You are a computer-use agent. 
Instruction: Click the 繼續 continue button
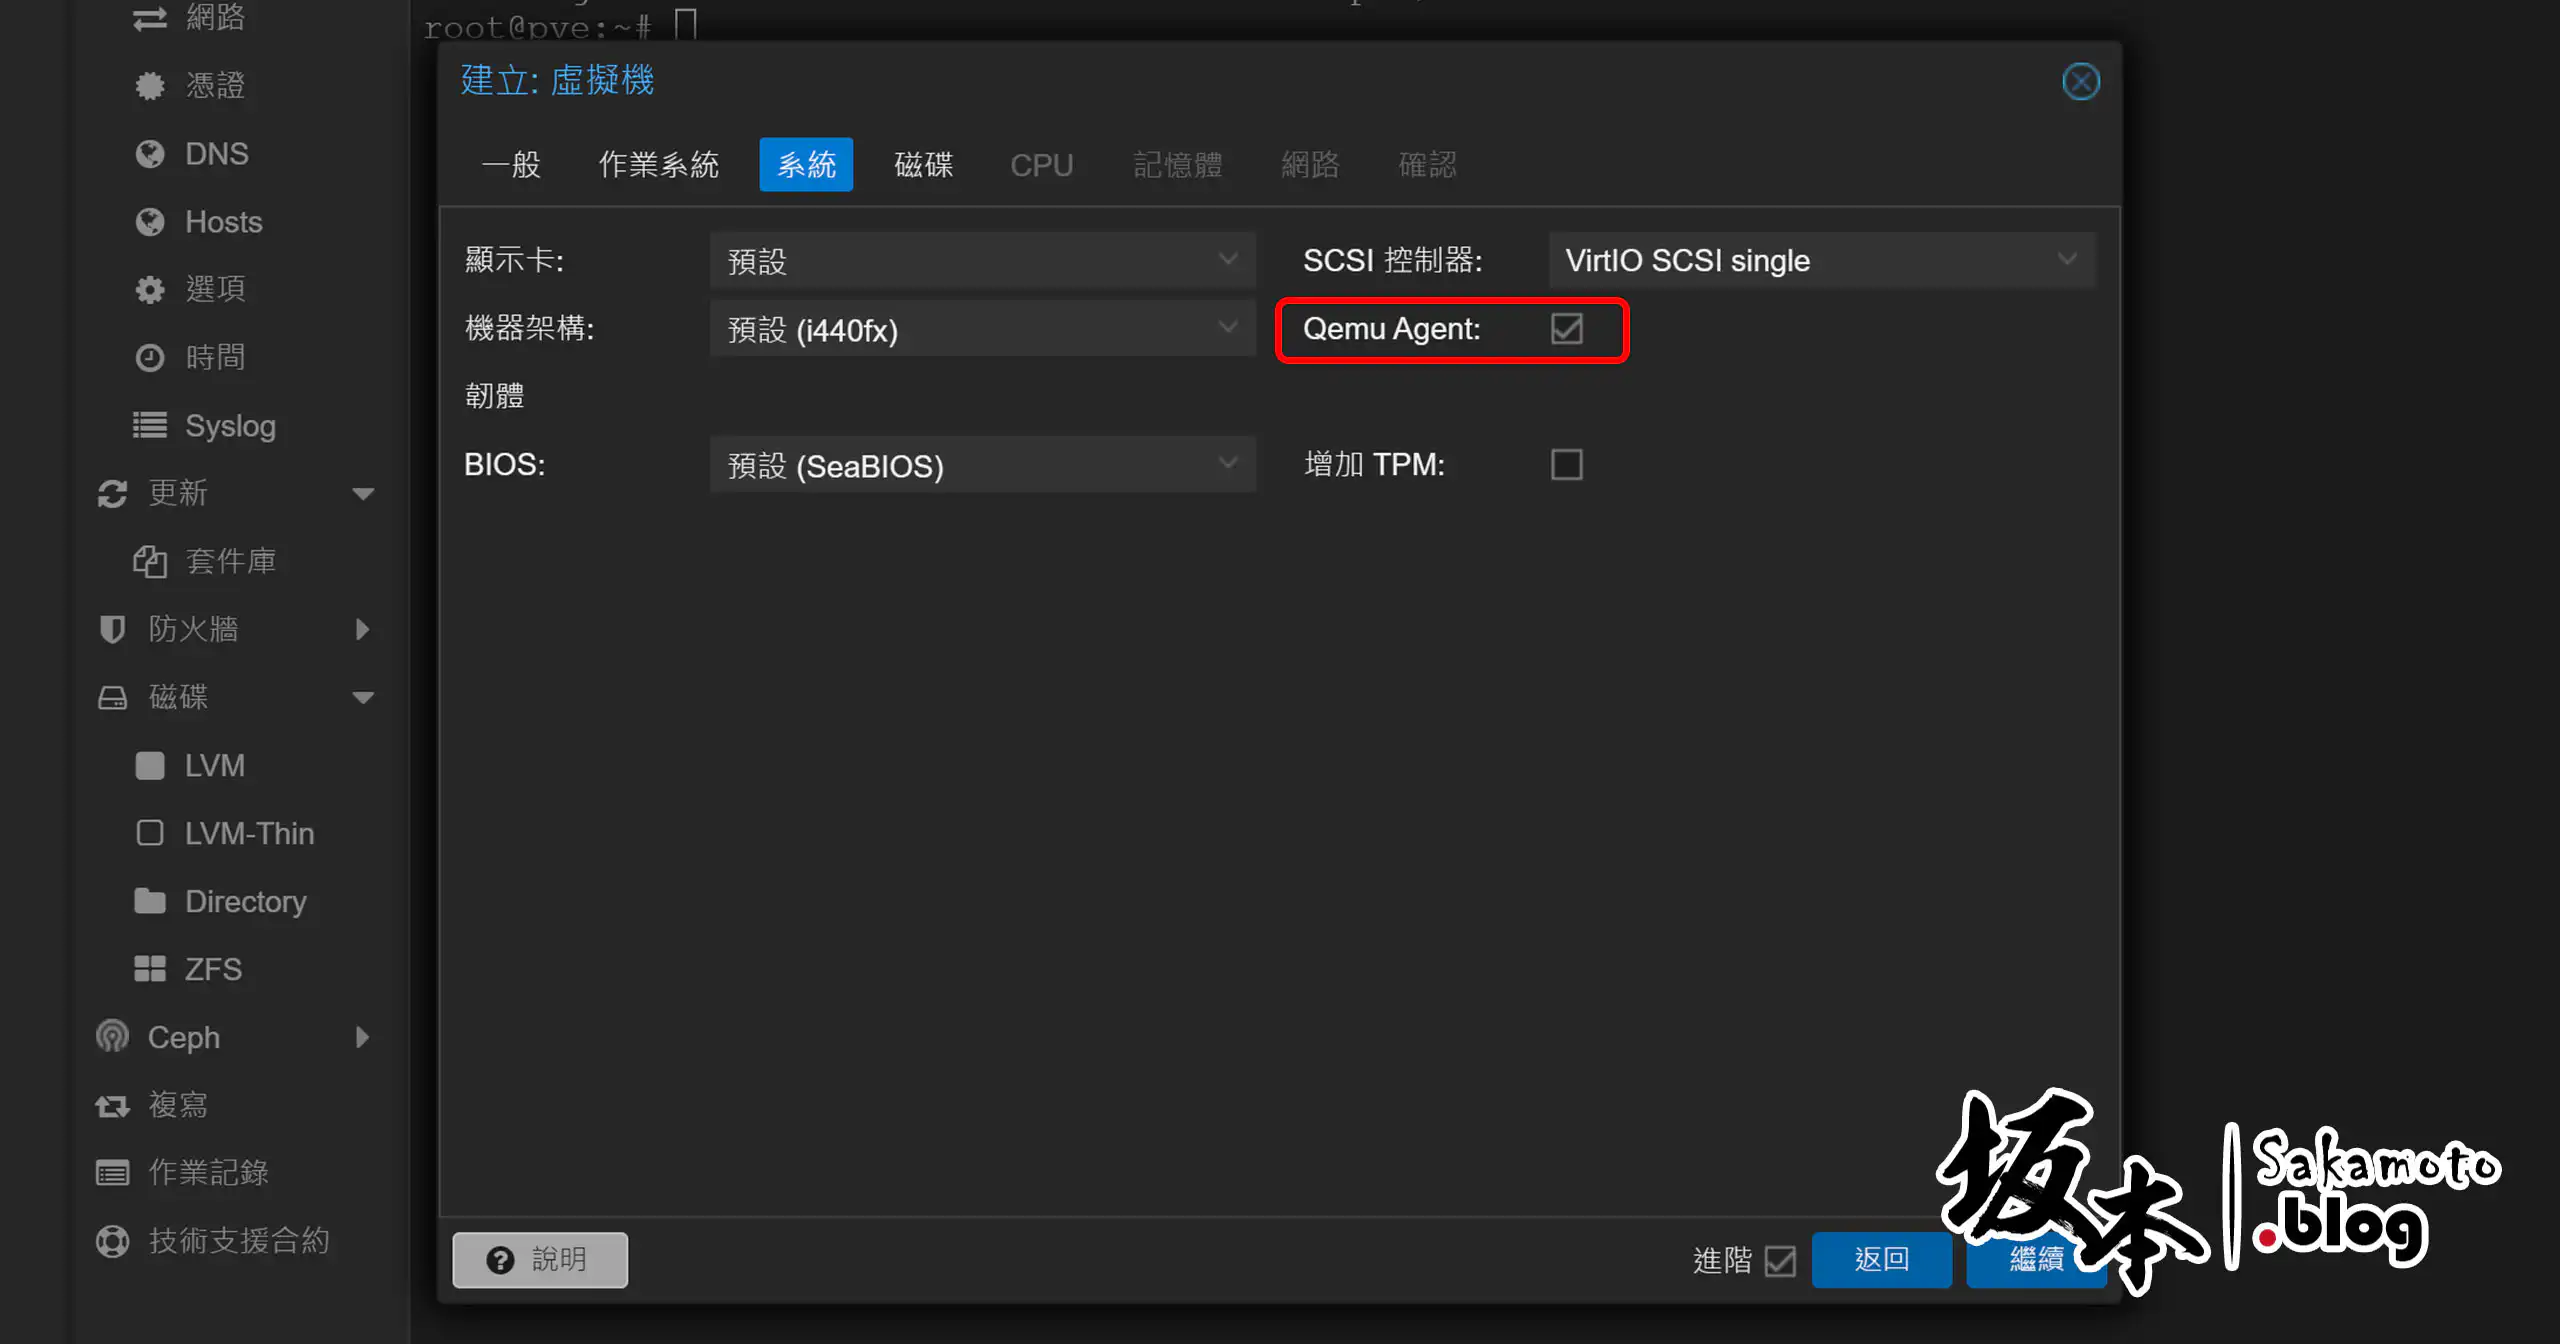tap(2036, 1260)
